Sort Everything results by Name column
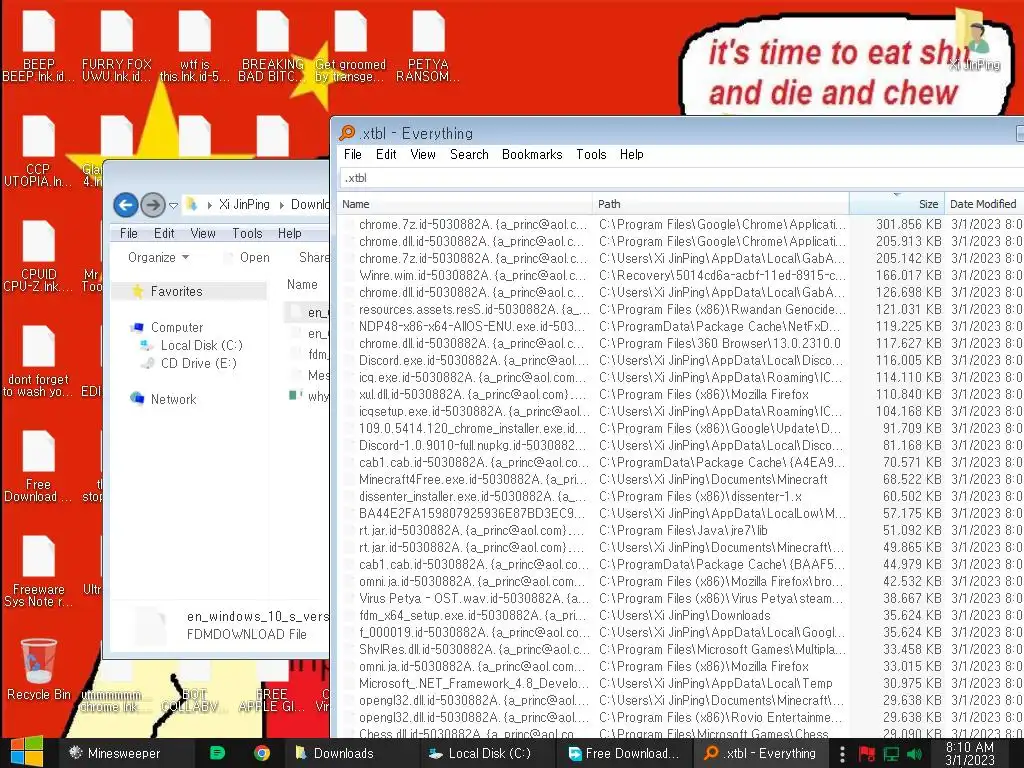Image resolution: width=1024 pixels, height=768 pixels. tap(464, 204)
